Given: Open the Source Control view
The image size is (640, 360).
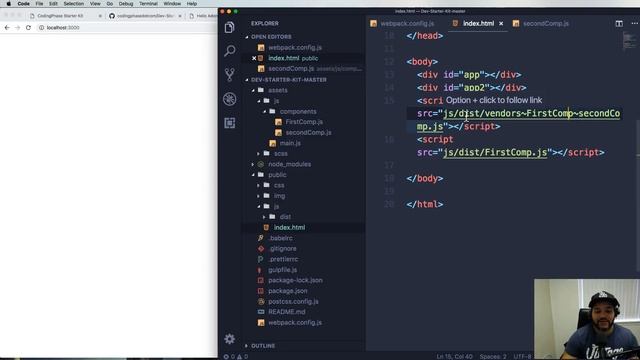Looking at the screenshot, I should tap(230, 75).
